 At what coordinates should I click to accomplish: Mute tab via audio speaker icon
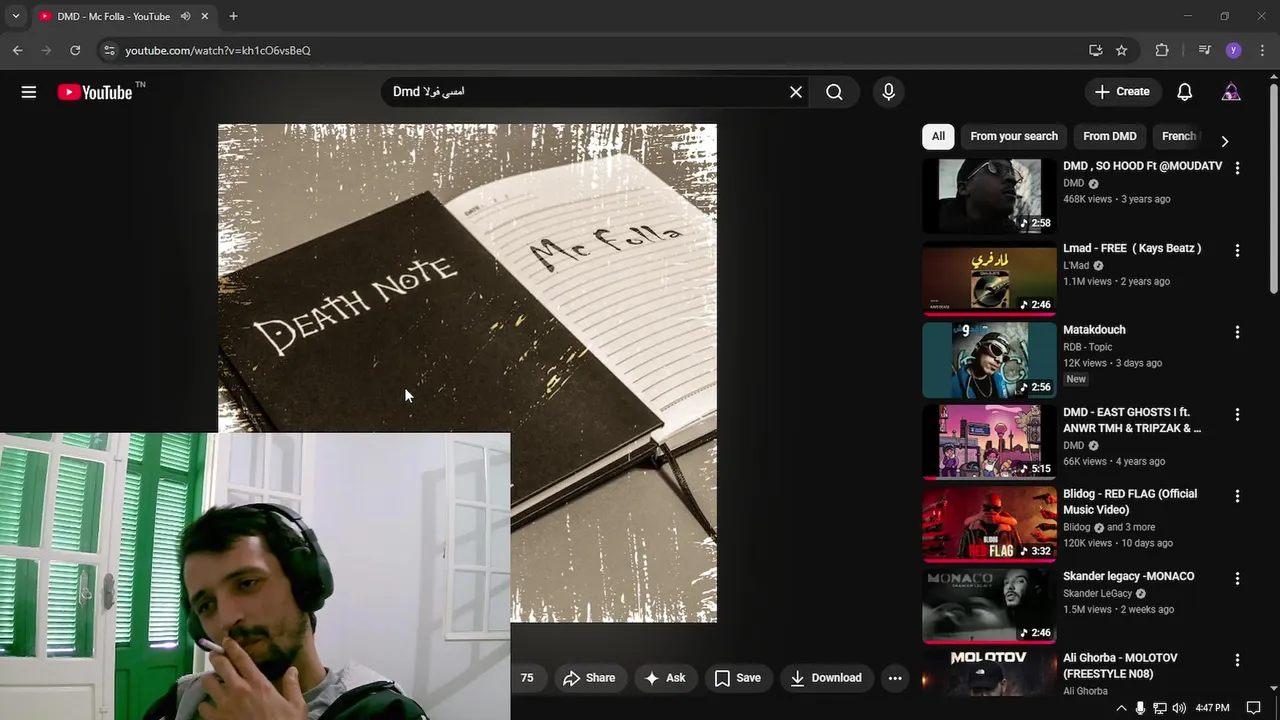185,16
